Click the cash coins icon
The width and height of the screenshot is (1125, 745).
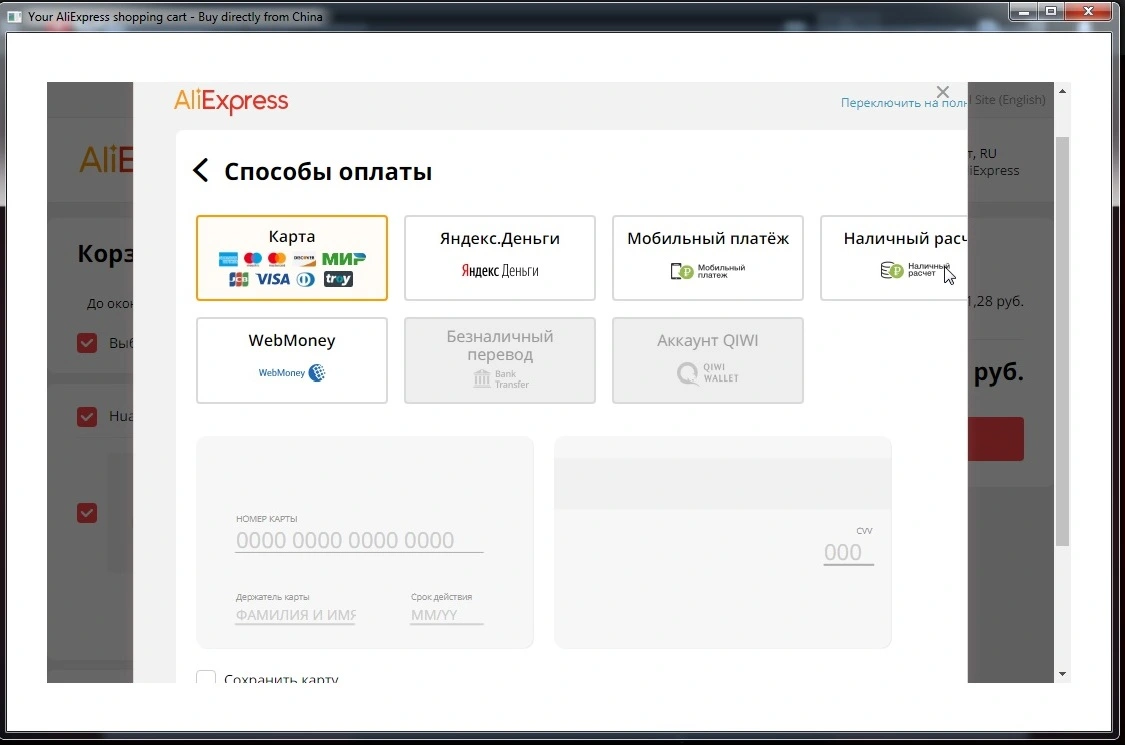891,270
